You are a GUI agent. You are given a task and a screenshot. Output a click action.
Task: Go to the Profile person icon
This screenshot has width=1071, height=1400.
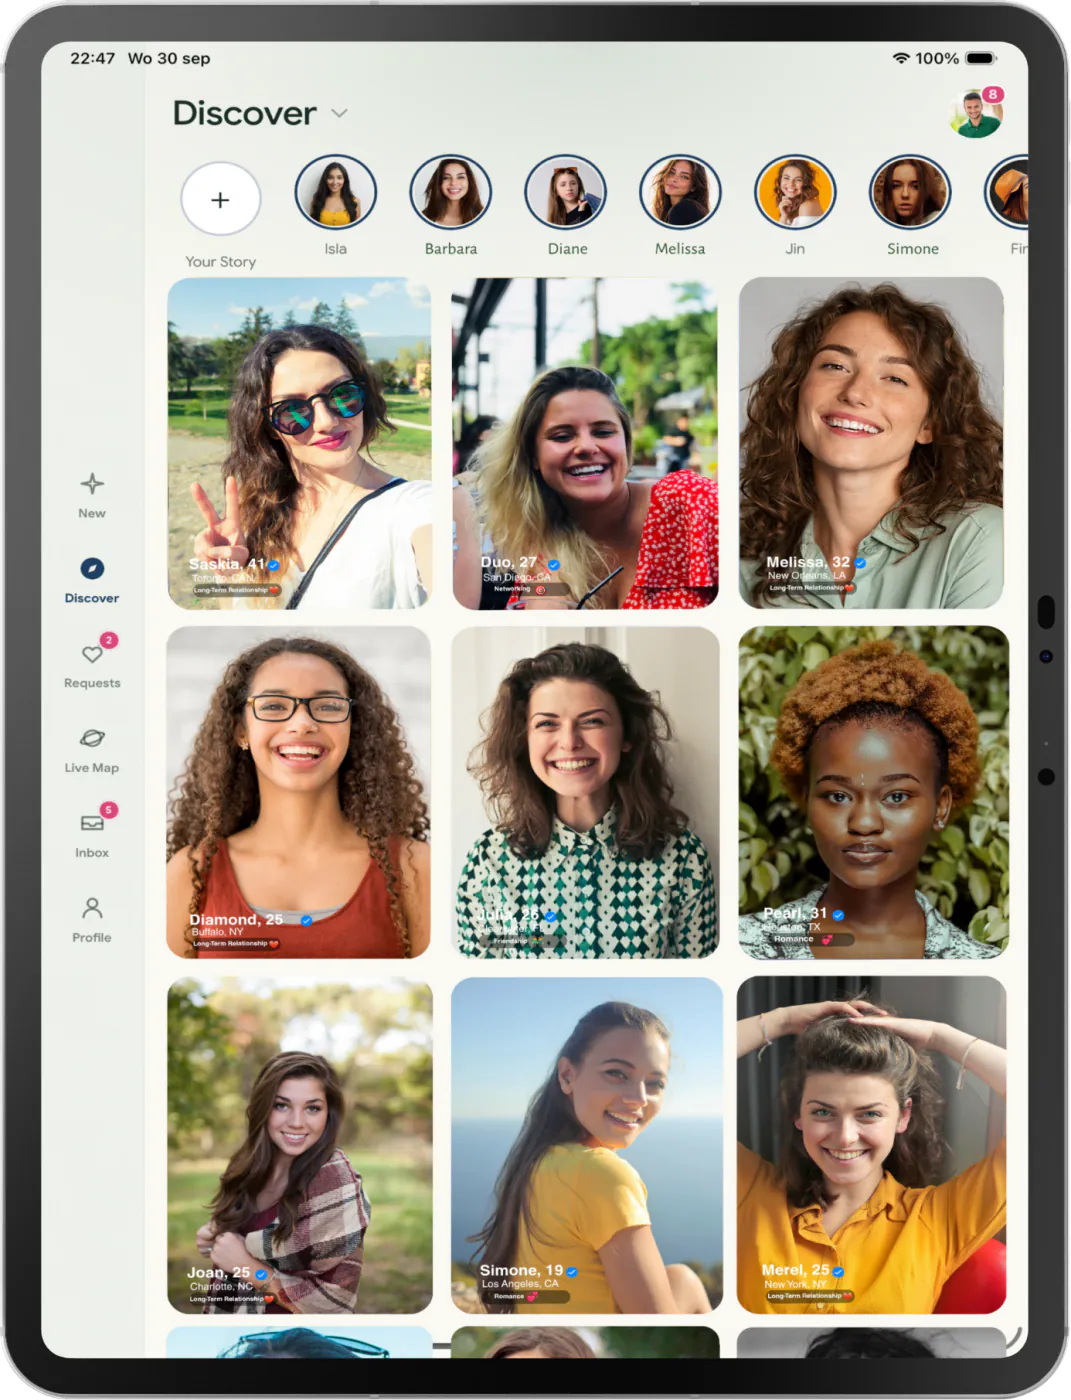[92, 908]
